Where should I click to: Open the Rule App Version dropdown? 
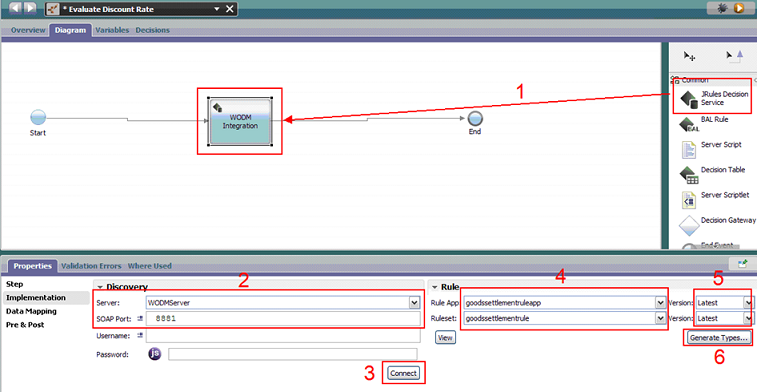(x=748, y=303)
